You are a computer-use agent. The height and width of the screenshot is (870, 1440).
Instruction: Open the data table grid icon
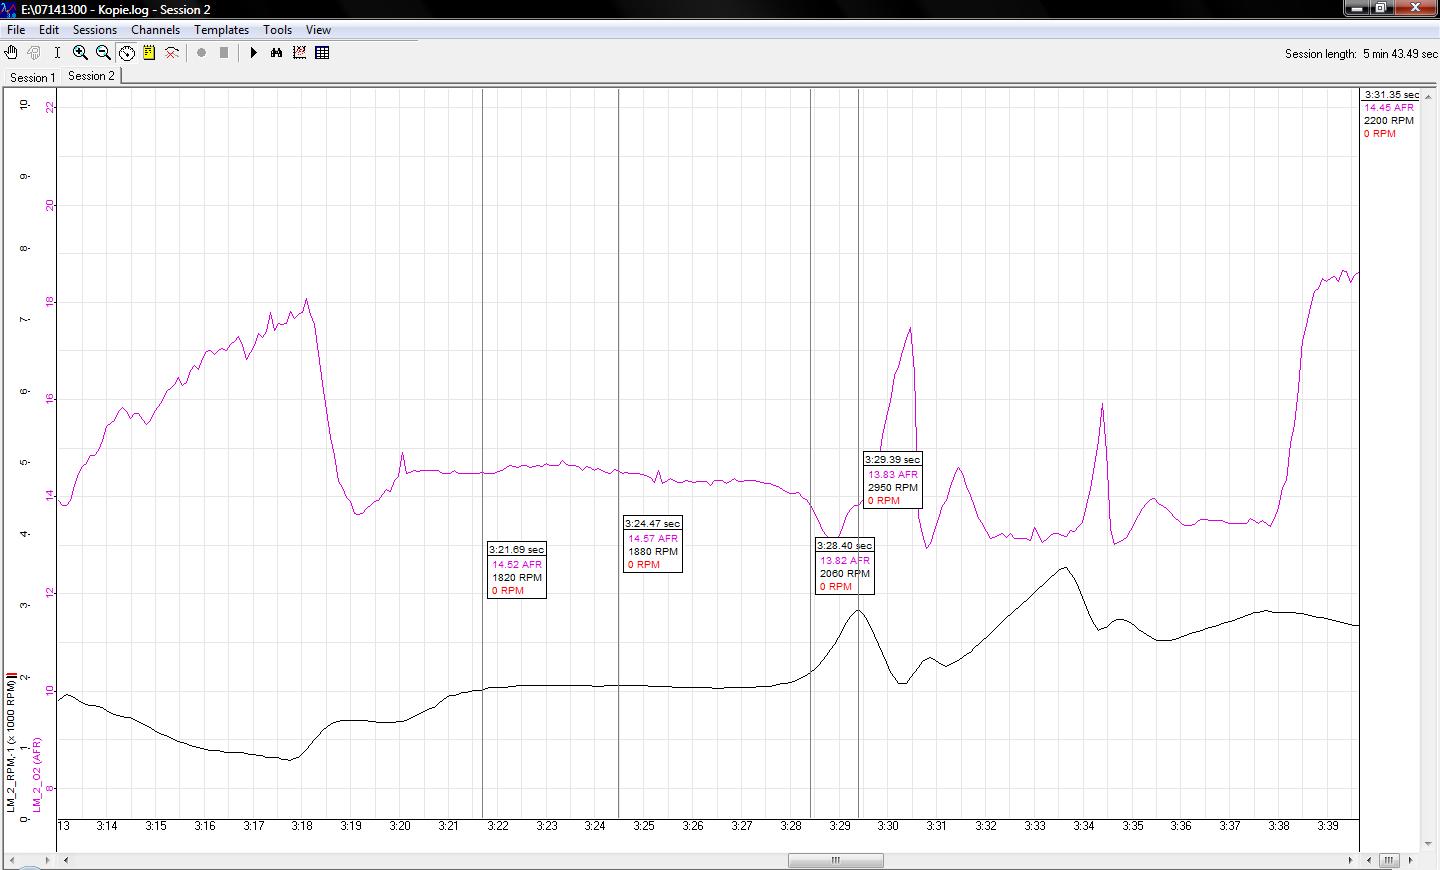(322, 53)
